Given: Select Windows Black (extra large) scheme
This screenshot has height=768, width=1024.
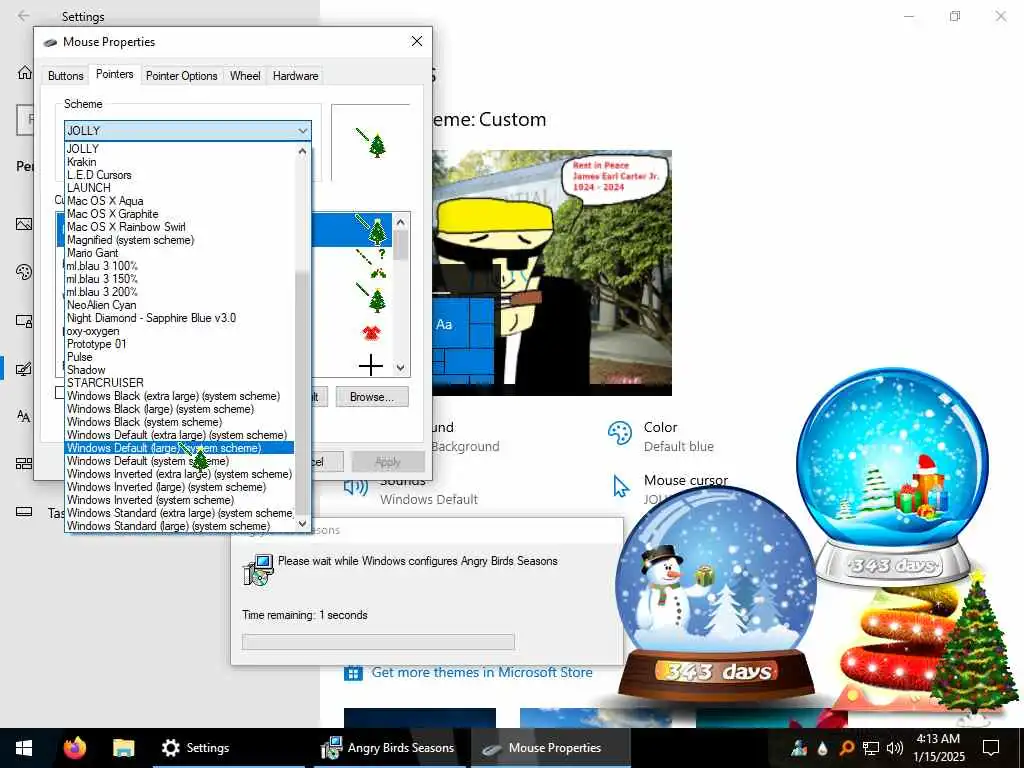Looking at the screenshot, I should (180, 396).
